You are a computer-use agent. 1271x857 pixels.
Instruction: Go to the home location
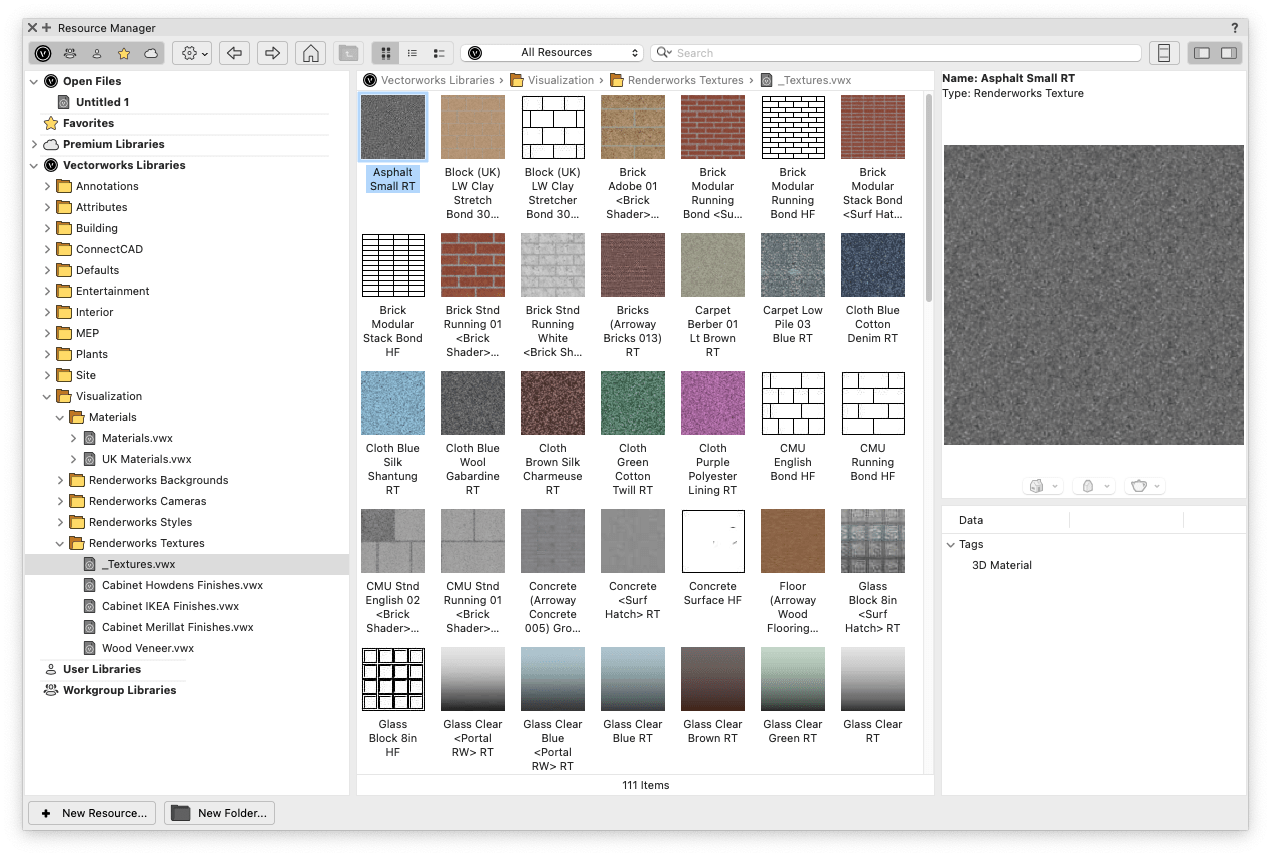click(311, 53)
